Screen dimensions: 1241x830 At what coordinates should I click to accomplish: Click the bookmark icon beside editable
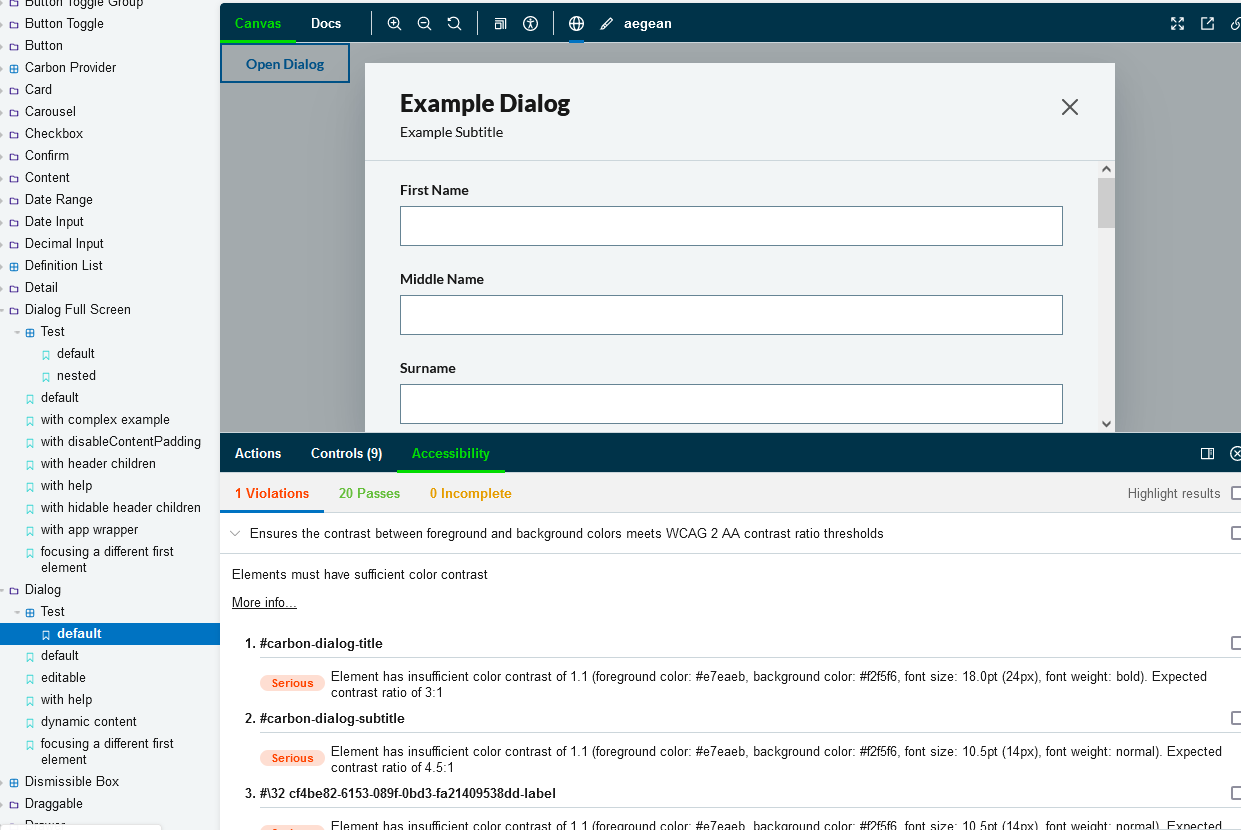coord(30,678)
